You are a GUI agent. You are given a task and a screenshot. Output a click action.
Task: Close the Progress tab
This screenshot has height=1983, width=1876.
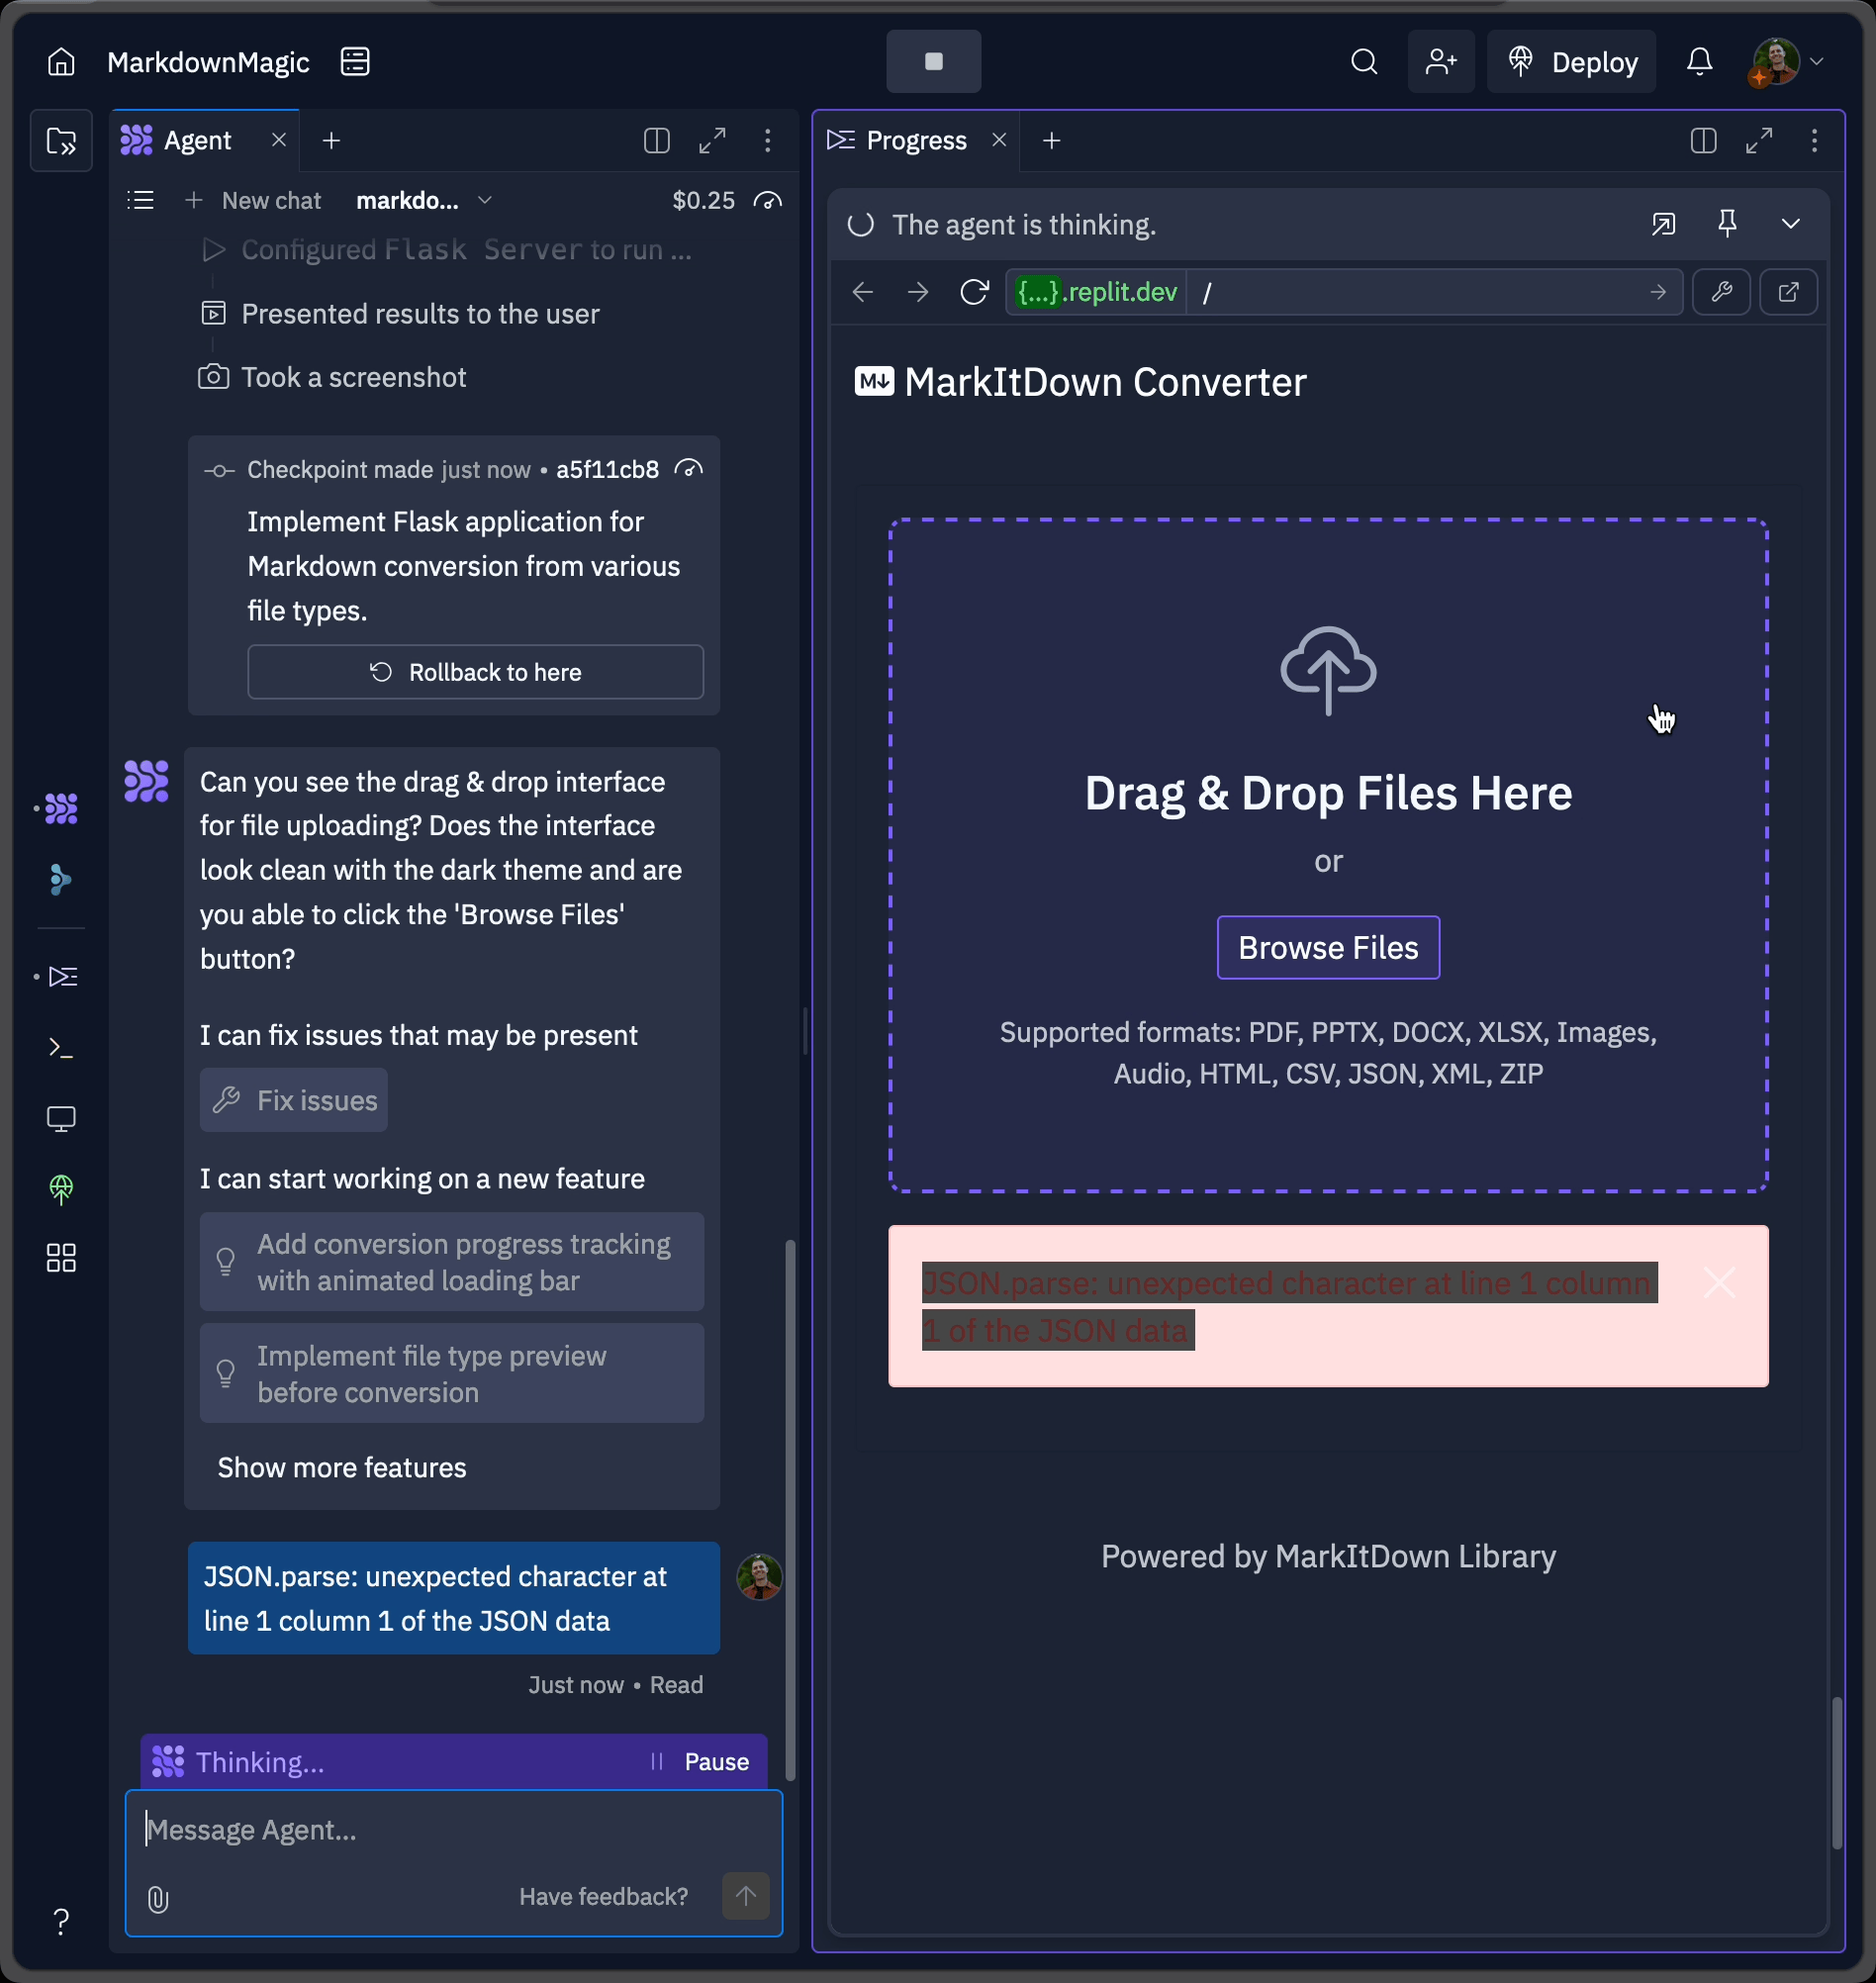click(999, 140)
